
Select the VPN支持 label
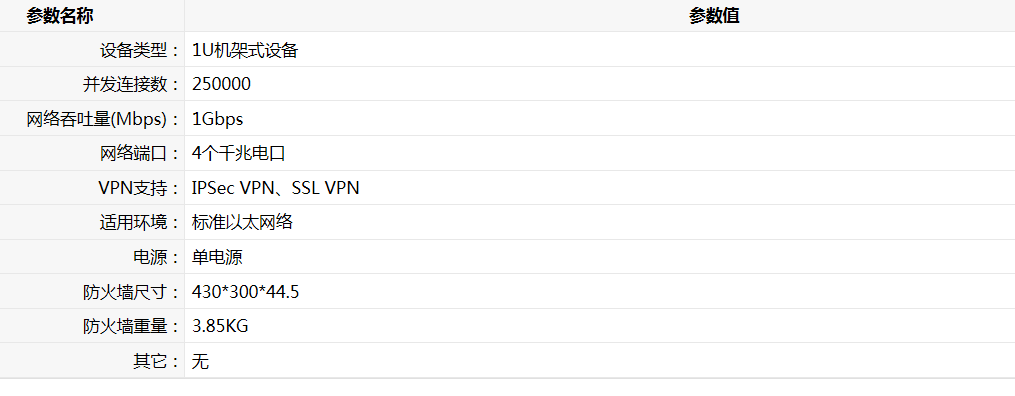point(135,188)
